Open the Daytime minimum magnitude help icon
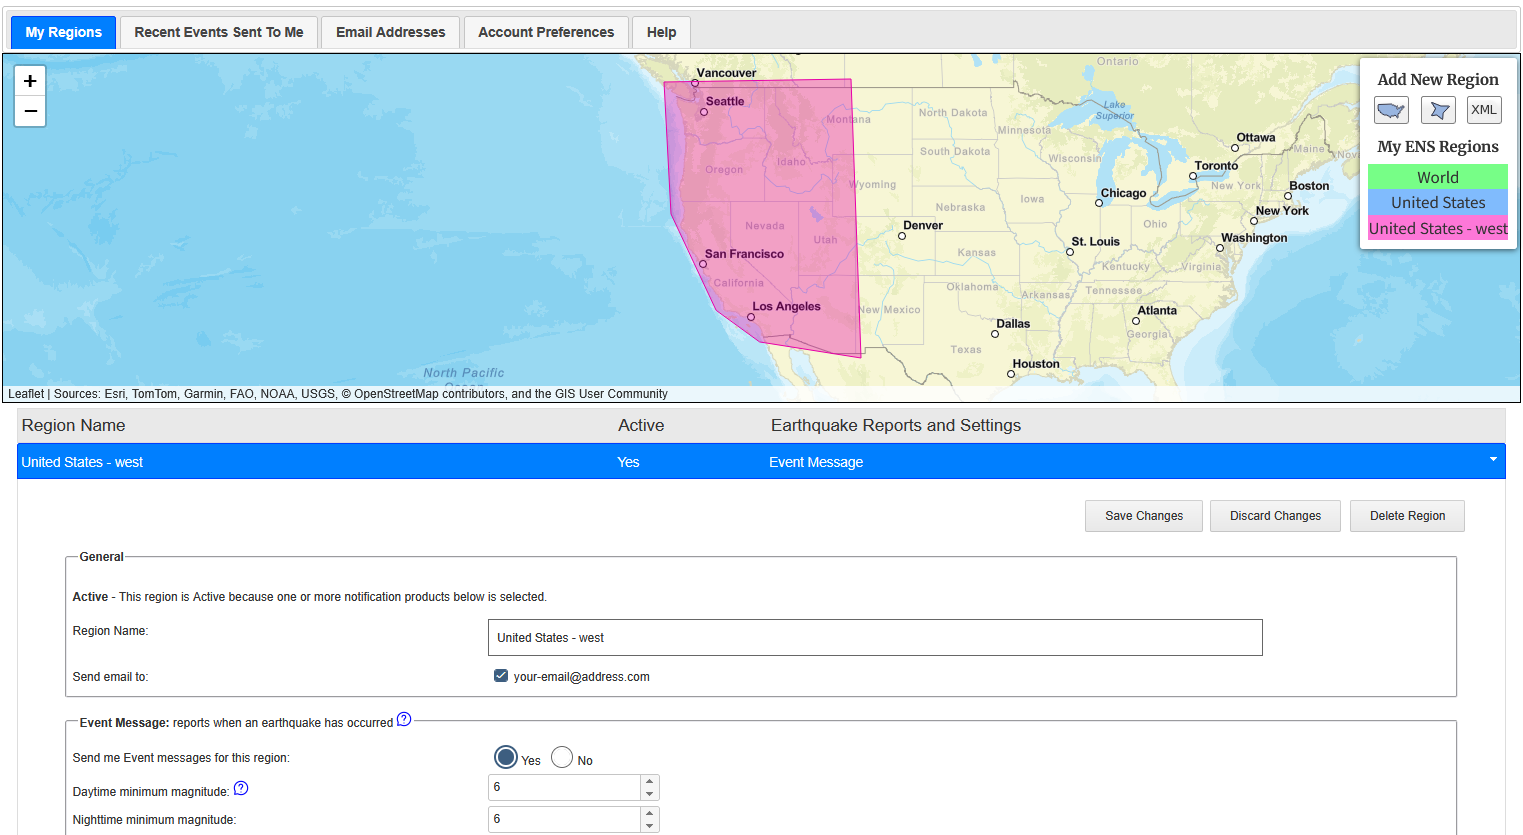Image resolution: width=1523 pixels, height=835 pixels. tap(240, 788)
